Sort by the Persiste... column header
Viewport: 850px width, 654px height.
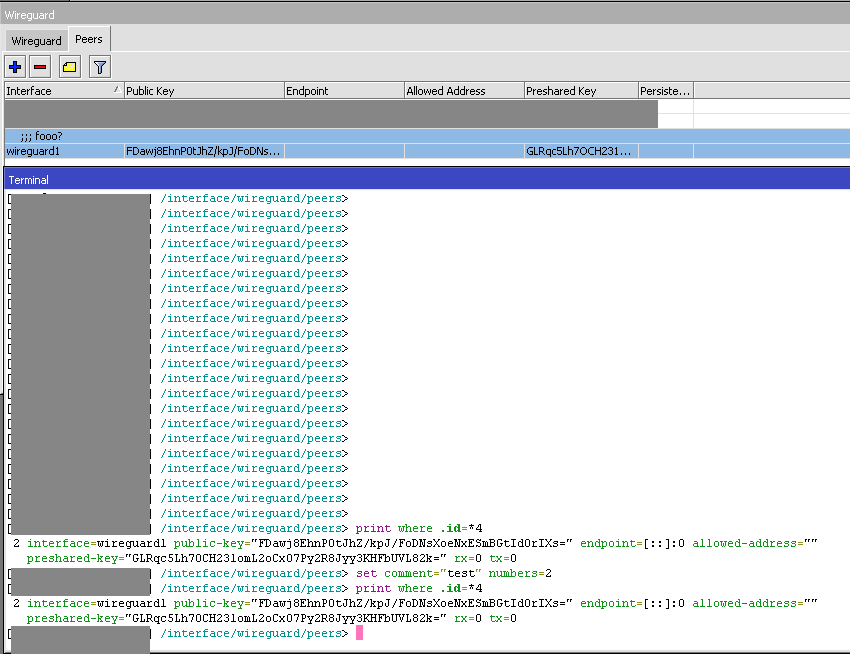(666, 91)
